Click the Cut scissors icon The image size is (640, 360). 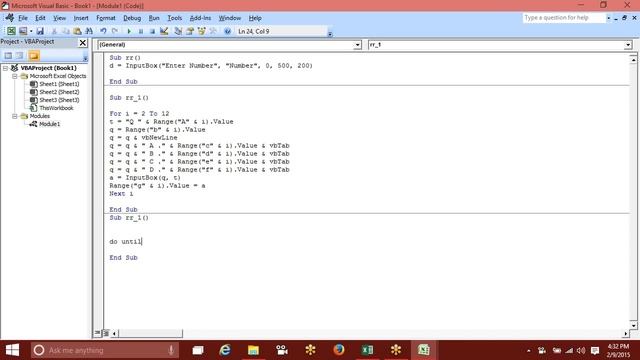click(x=54, y=31)
